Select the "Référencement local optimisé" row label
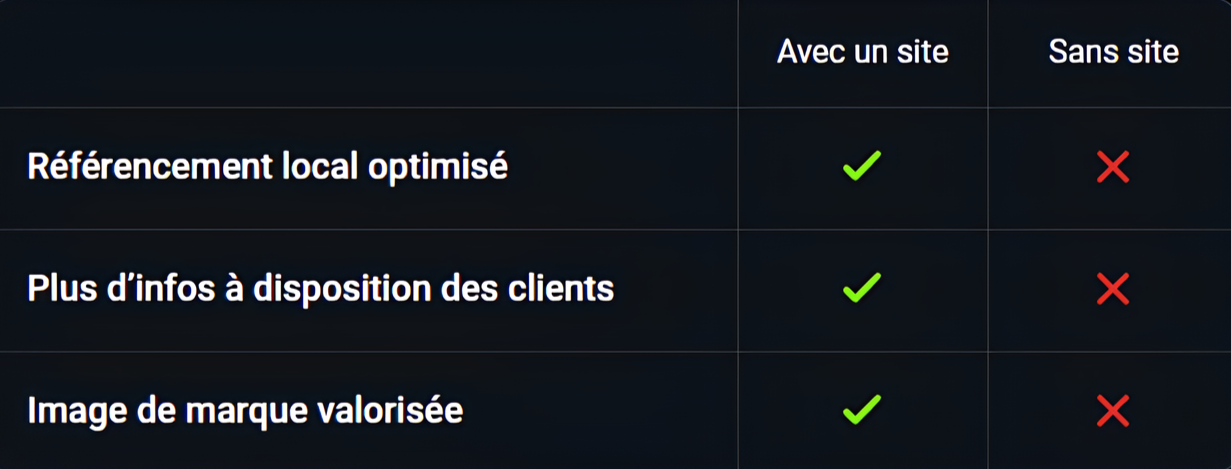 (x=268, y=167)
